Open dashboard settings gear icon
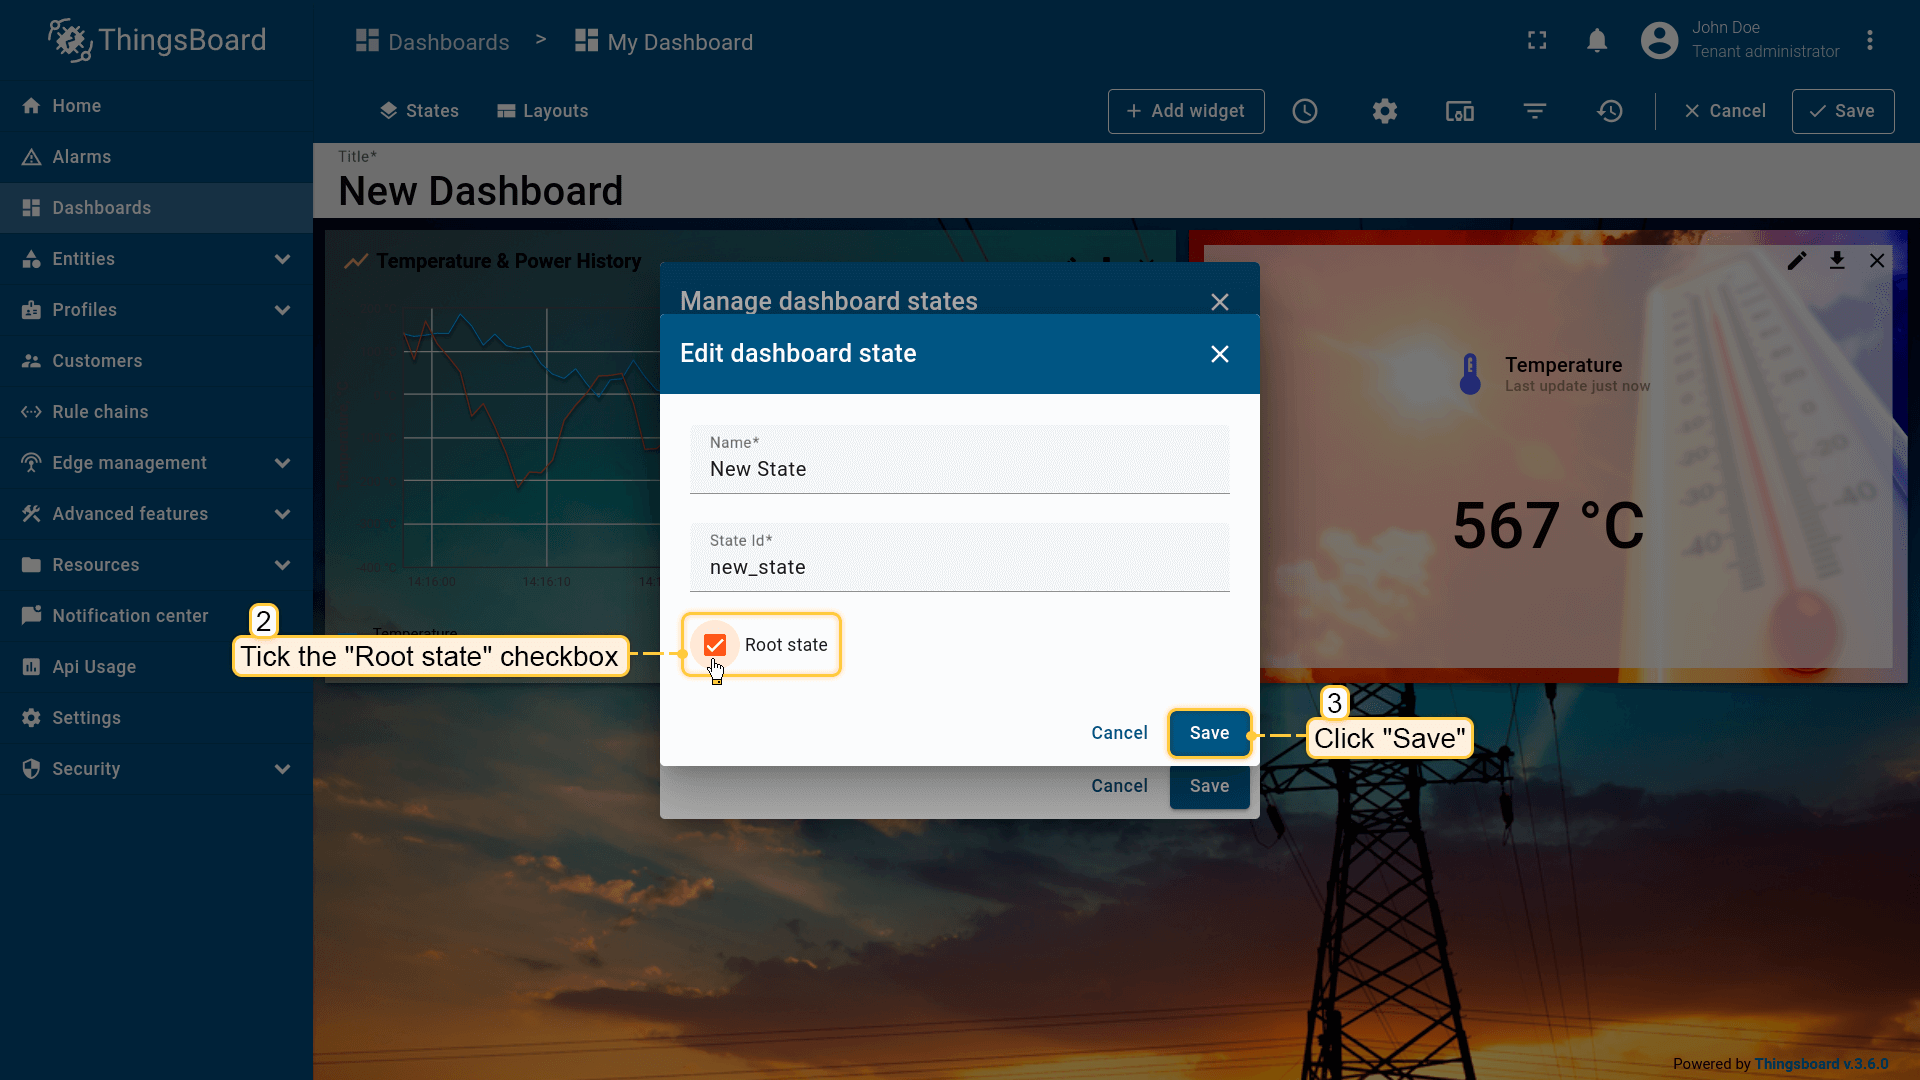The height and width of the screenshot is (1080, 1920). [1384, 111]
